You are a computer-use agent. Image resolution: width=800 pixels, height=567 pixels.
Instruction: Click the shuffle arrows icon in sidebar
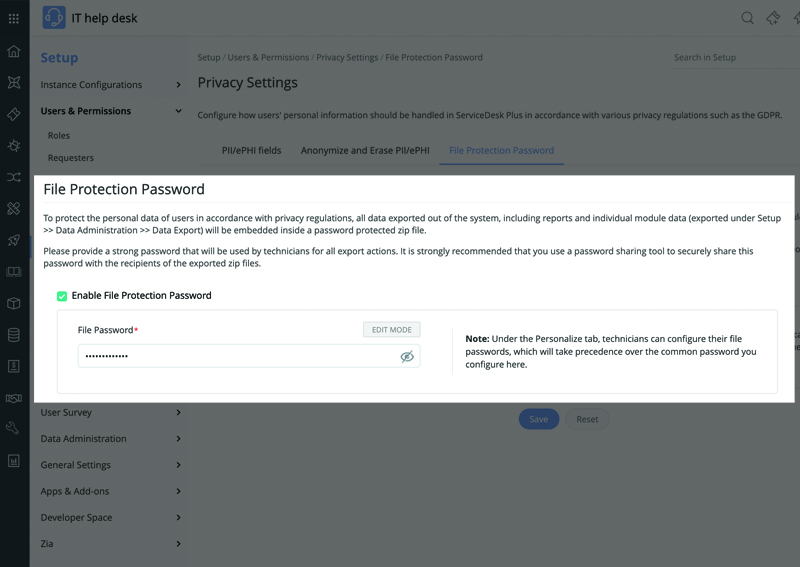coord(13,178)
